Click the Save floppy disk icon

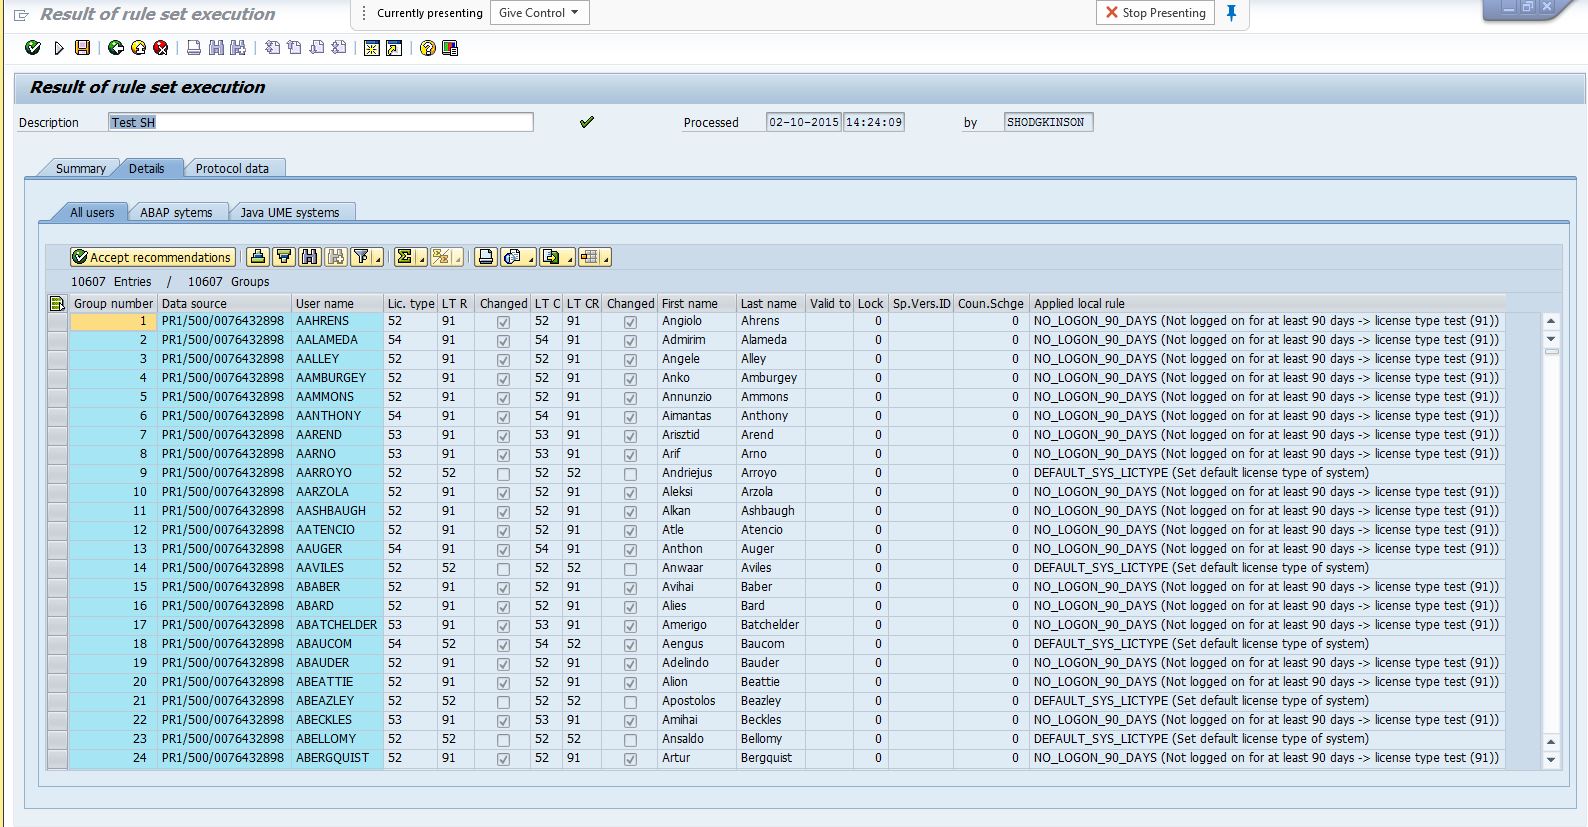coord(83,48)
